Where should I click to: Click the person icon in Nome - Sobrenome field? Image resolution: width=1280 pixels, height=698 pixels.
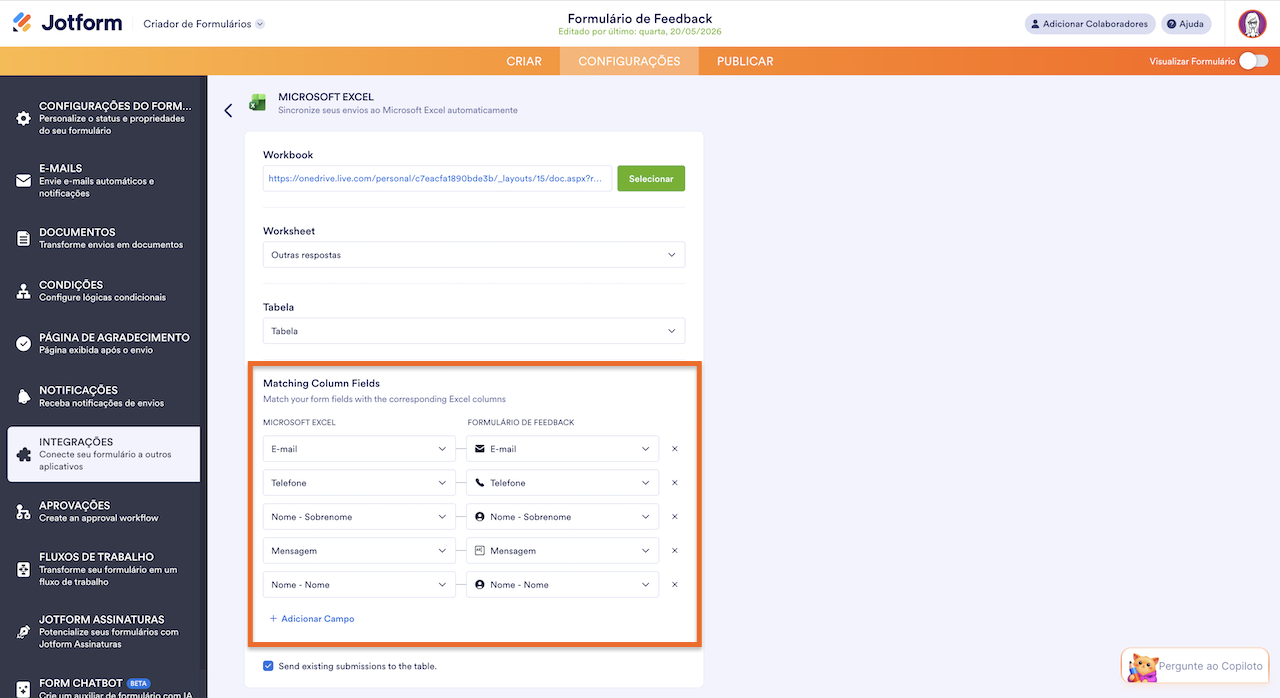480,517
